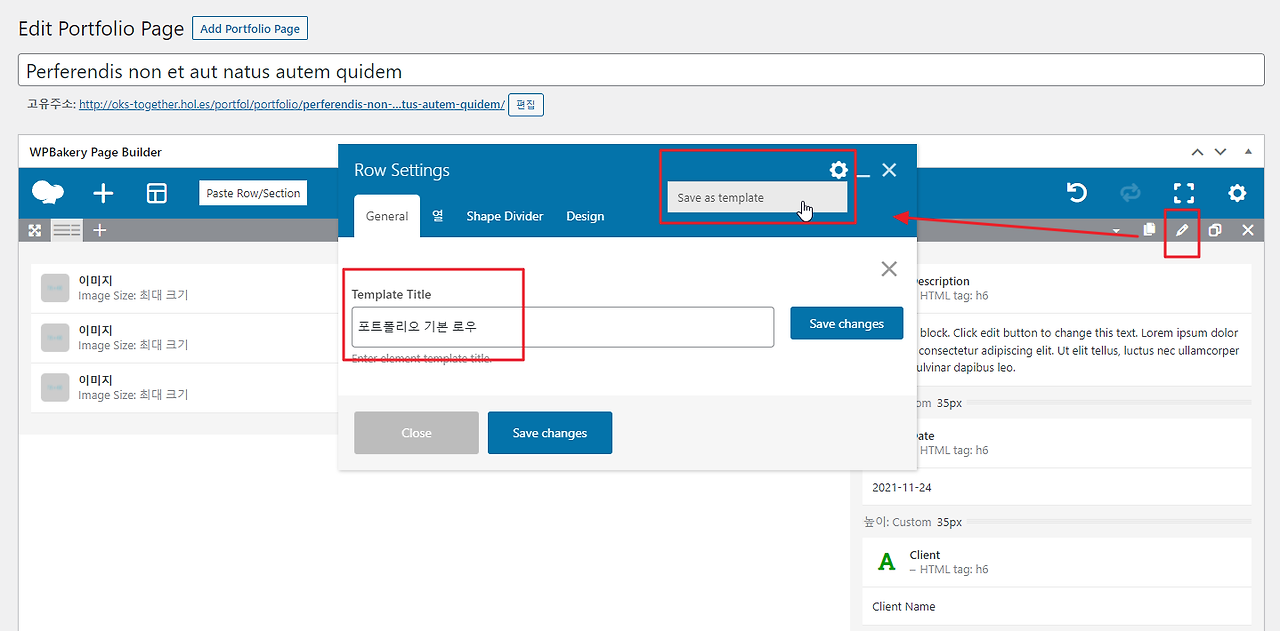Choose Save as template menu item
The image size is (1280, 631).
click(757, 198)
